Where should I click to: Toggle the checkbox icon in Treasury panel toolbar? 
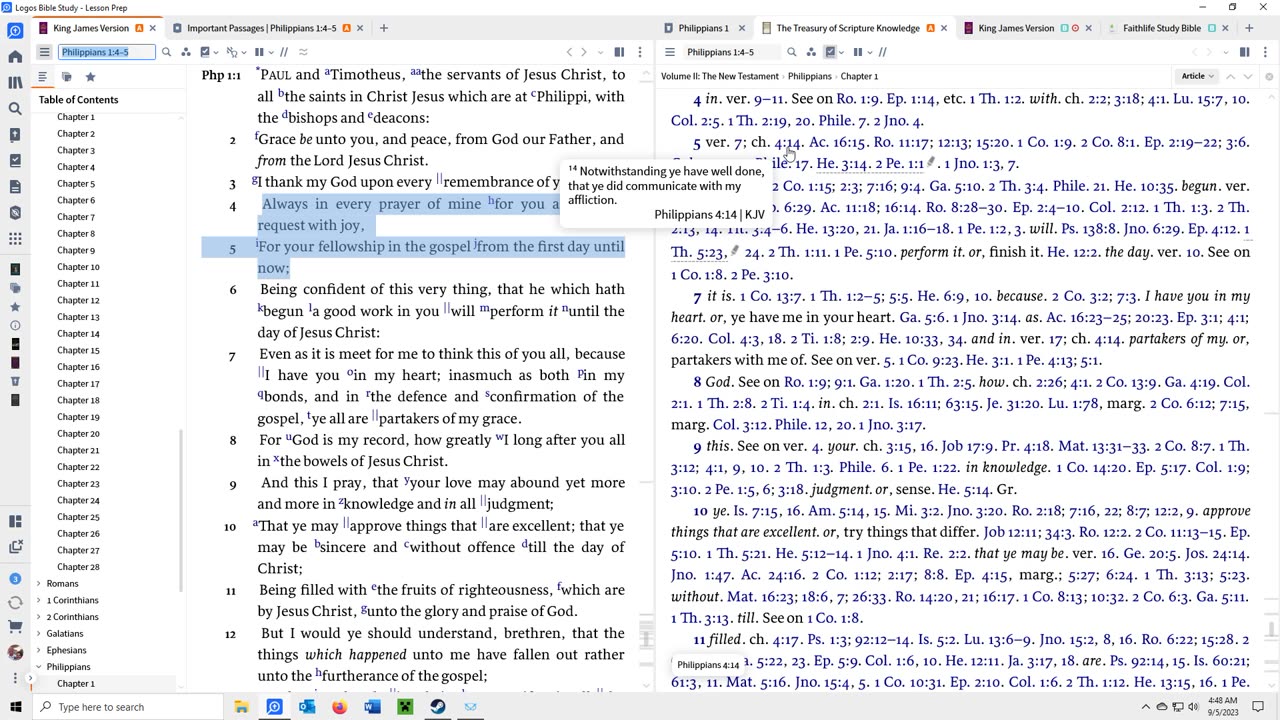(831, 52)
